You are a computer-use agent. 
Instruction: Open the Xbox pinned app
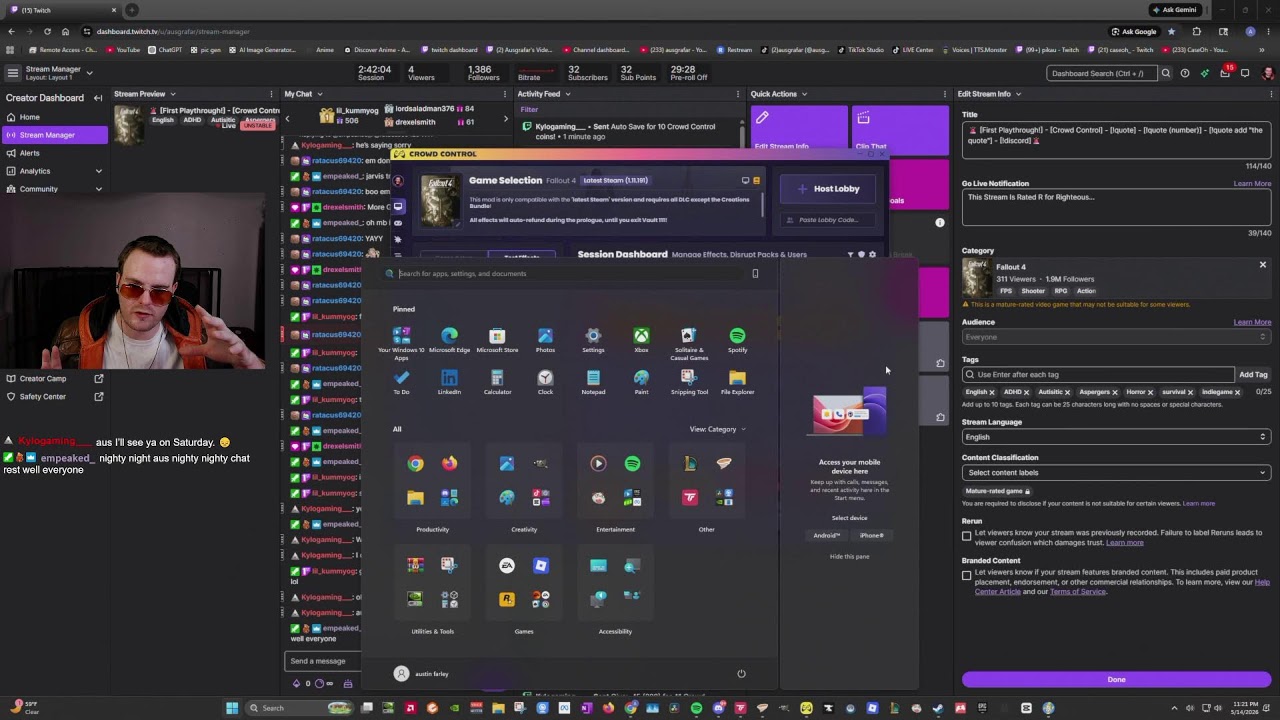[x=641, y=339]
